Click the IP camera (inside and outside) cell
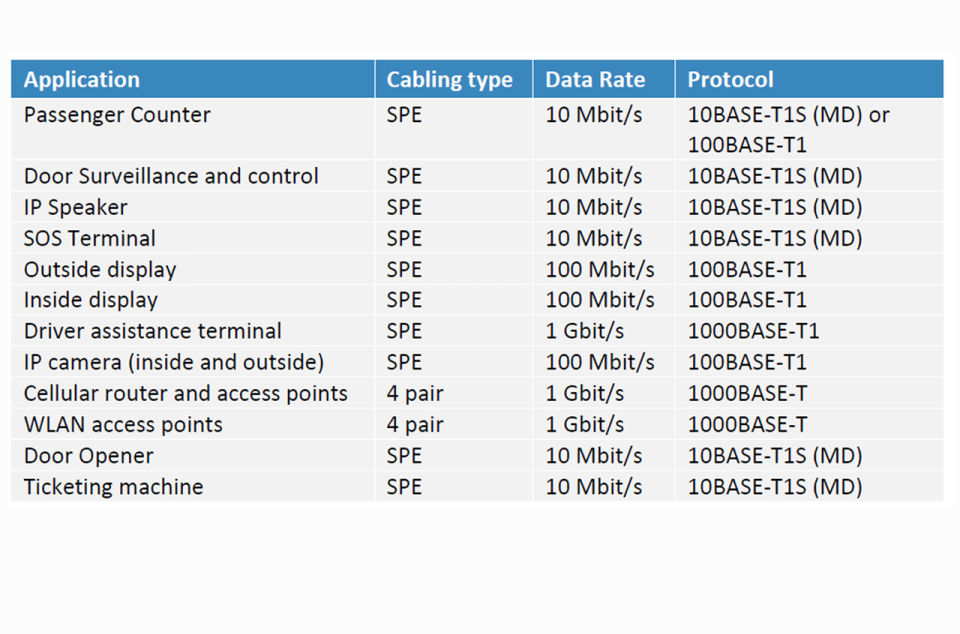This screenshot has height=634, width=960. tap(174, 362)
